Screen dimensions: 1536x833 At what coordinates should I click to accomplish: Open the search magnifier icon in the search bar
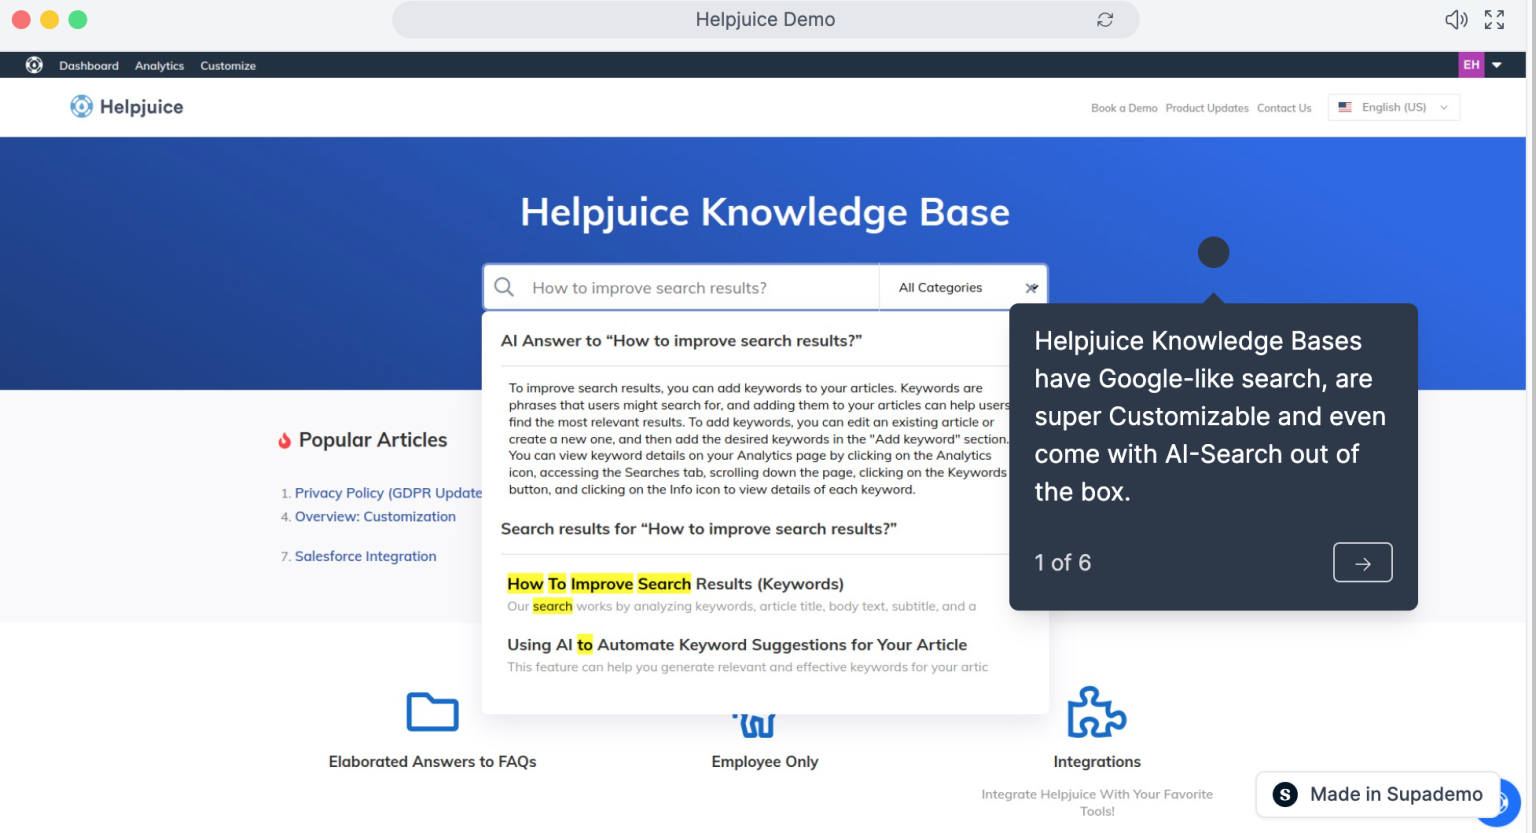click(504, 287)
